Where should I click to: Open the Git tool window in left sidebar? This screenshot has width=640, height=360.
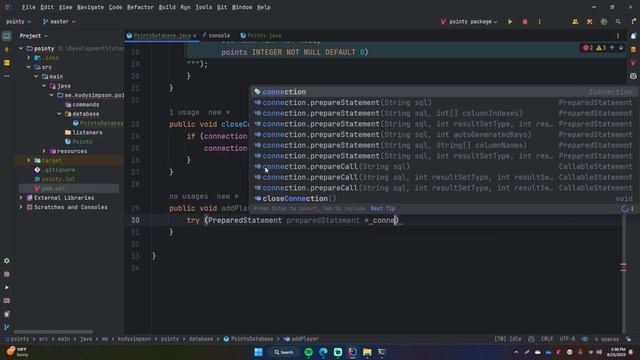pos(7,327)
